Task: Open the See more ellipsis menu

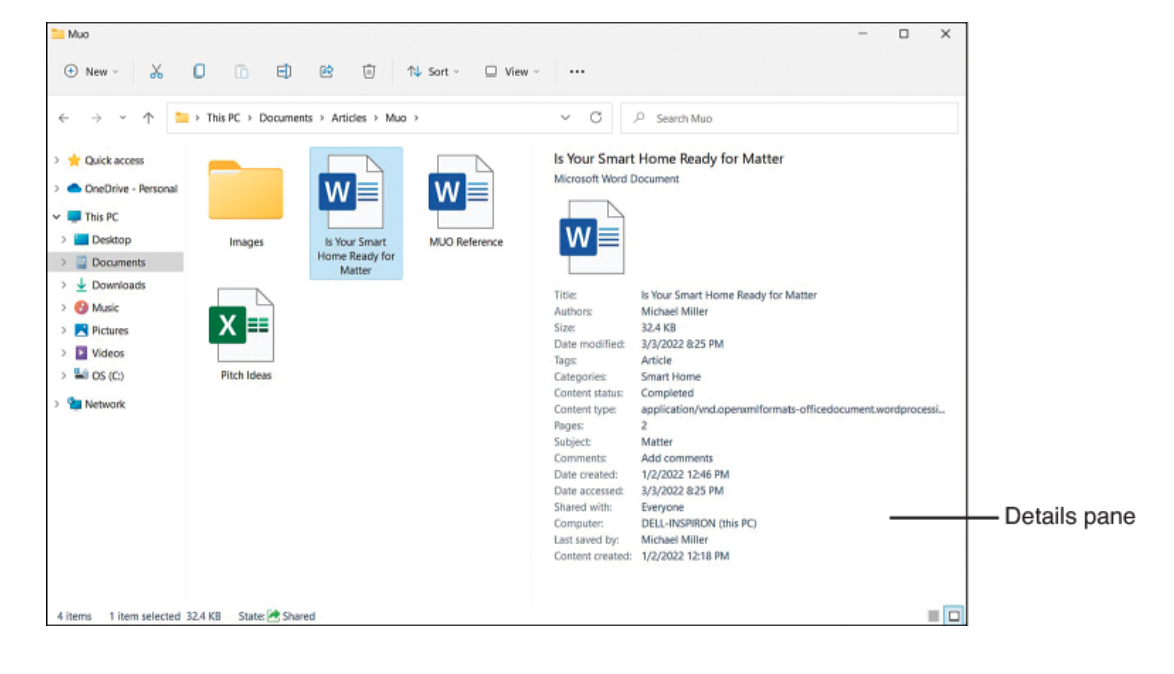Action: [577, 72]
